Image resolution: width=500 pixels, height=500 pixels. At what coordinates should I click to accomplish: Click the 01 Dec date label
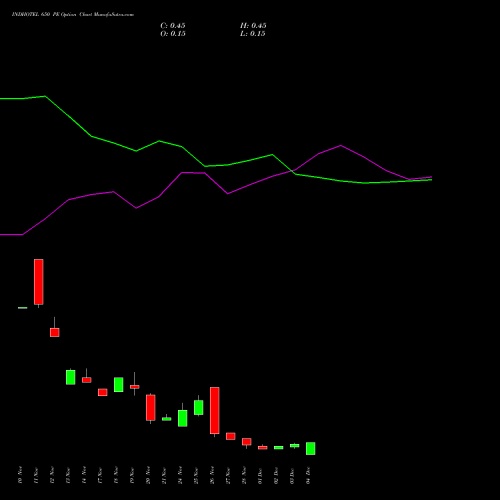(260, 475)
